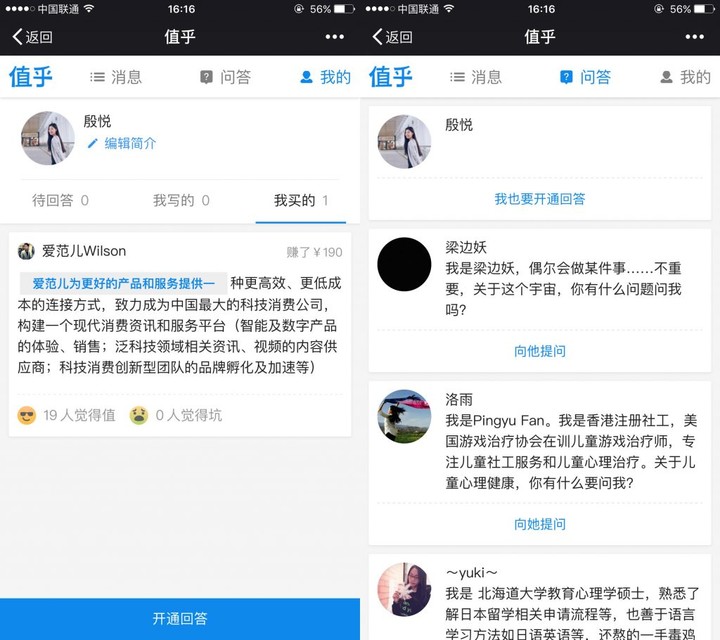Tap 爱范儿Wilson small avatar
The image size is (720, 640).
click(x=26, y=251)
